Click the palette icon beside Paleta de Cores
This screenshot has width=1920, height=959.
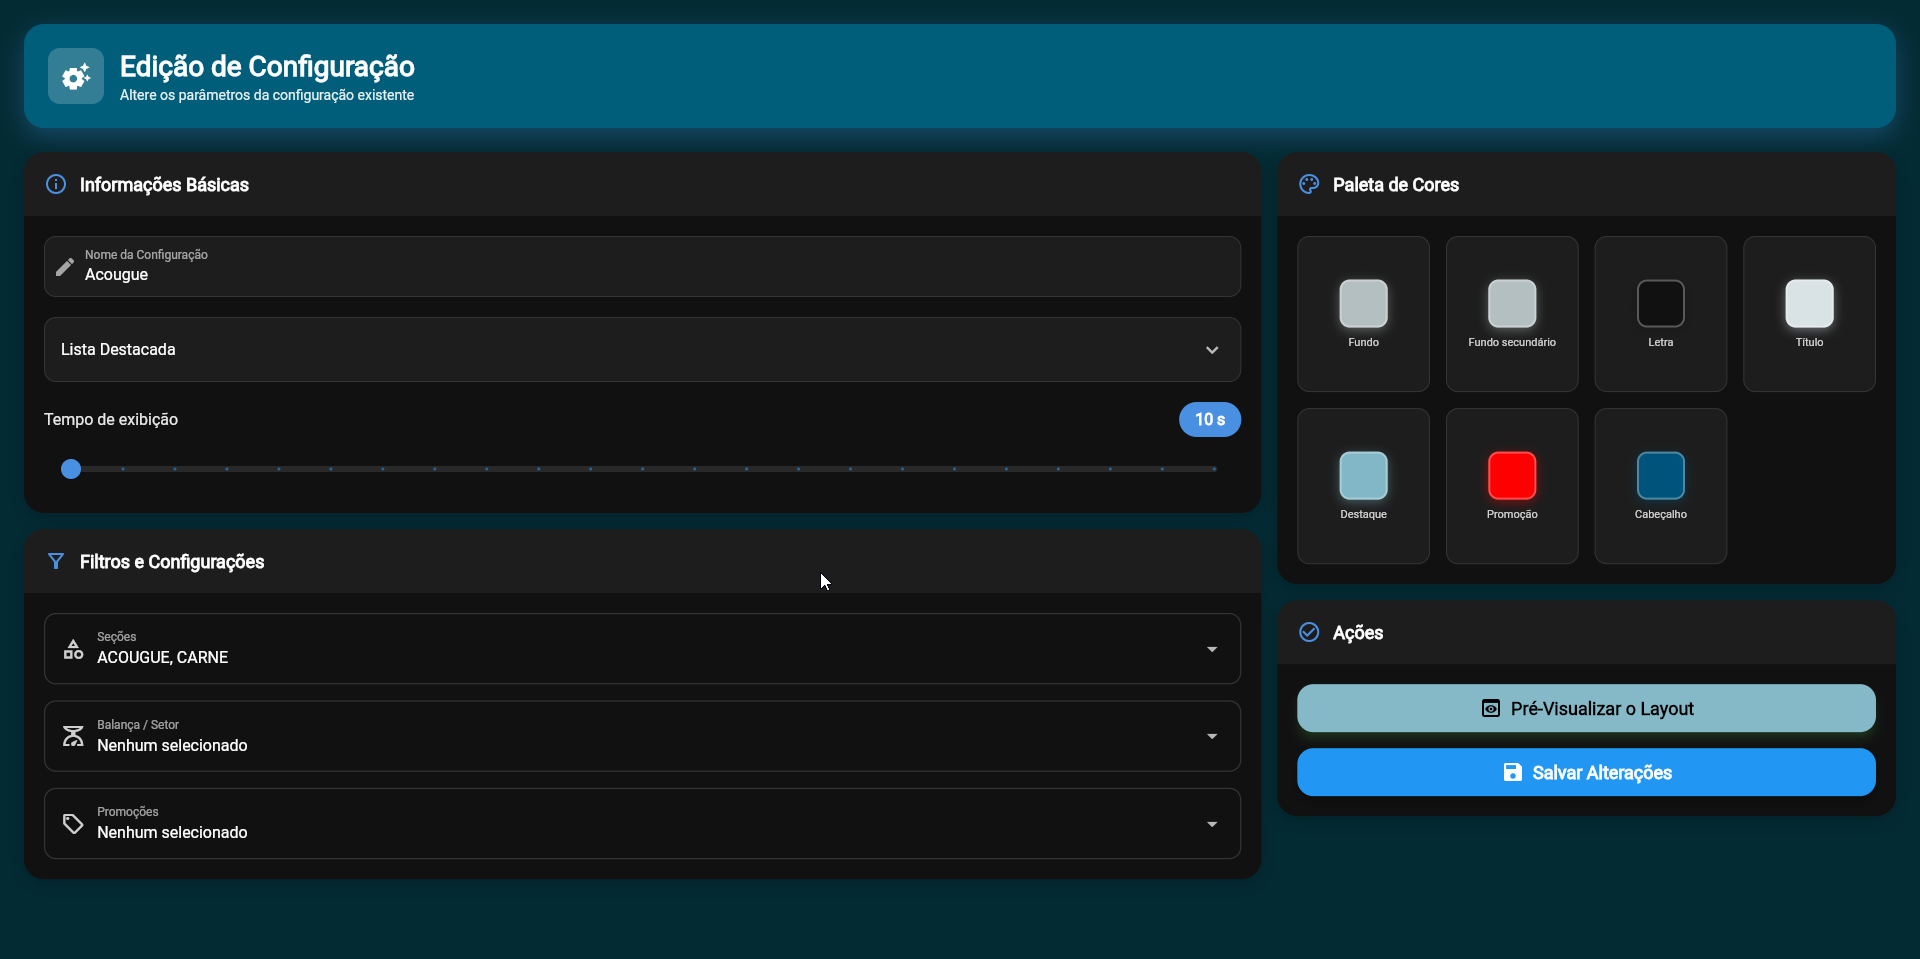point(1309,184)
